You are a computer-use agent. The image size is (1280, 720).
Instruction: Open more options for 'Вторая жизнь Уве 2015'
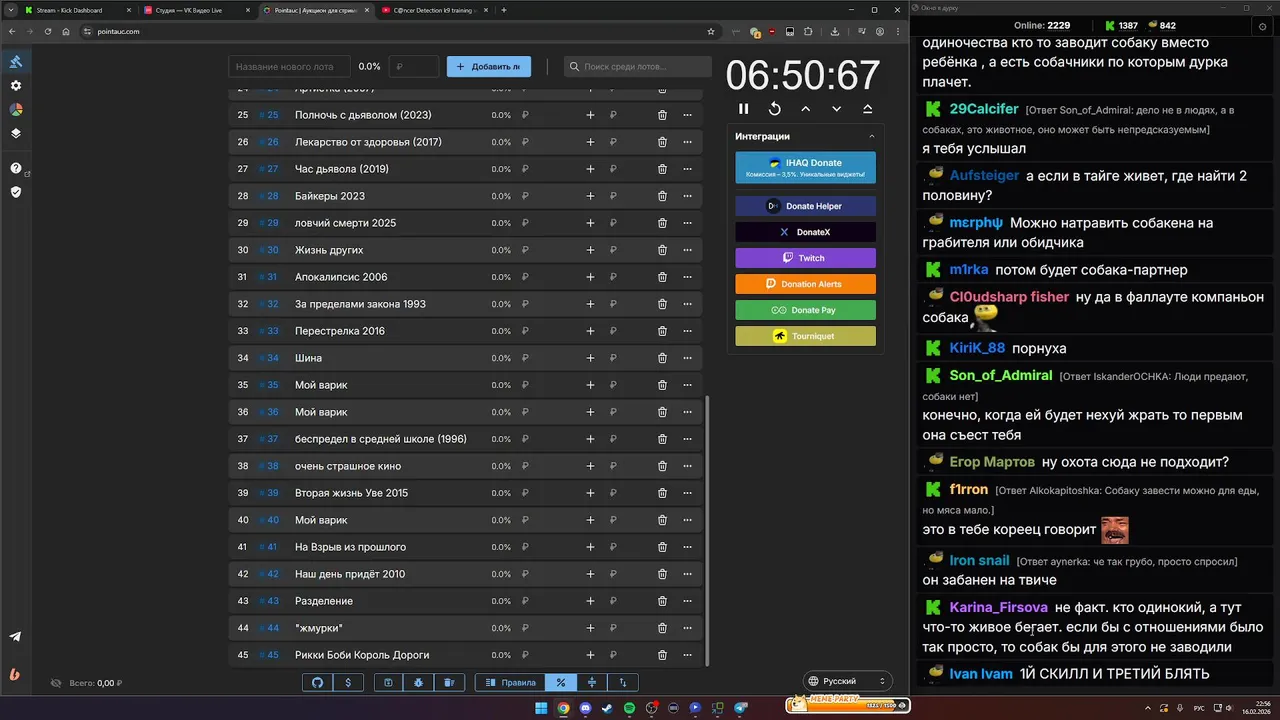pyautogui.click(x=687, y=493)
